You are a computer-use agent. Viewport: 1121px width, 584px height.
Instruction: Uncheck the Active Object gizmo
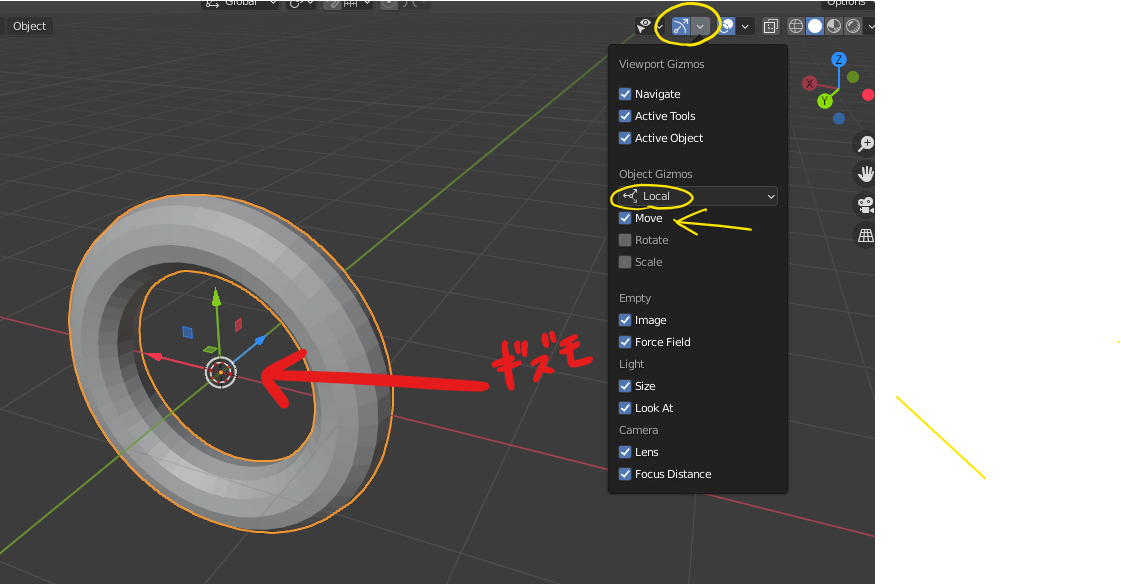pyautogui.click(x=625, y=138)
